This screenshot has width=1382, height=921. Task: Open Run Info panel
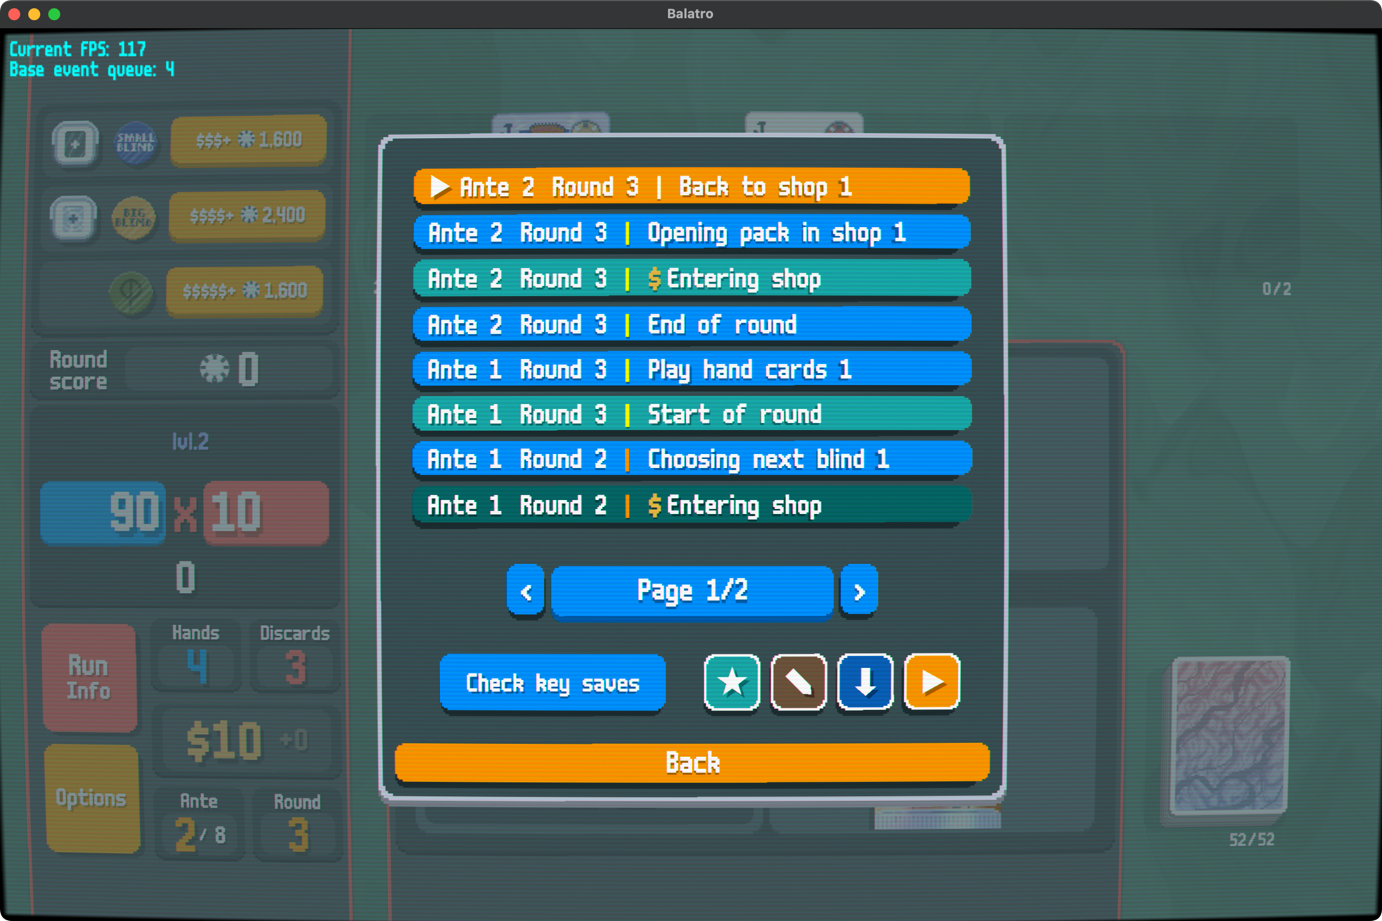click(89, 678)
